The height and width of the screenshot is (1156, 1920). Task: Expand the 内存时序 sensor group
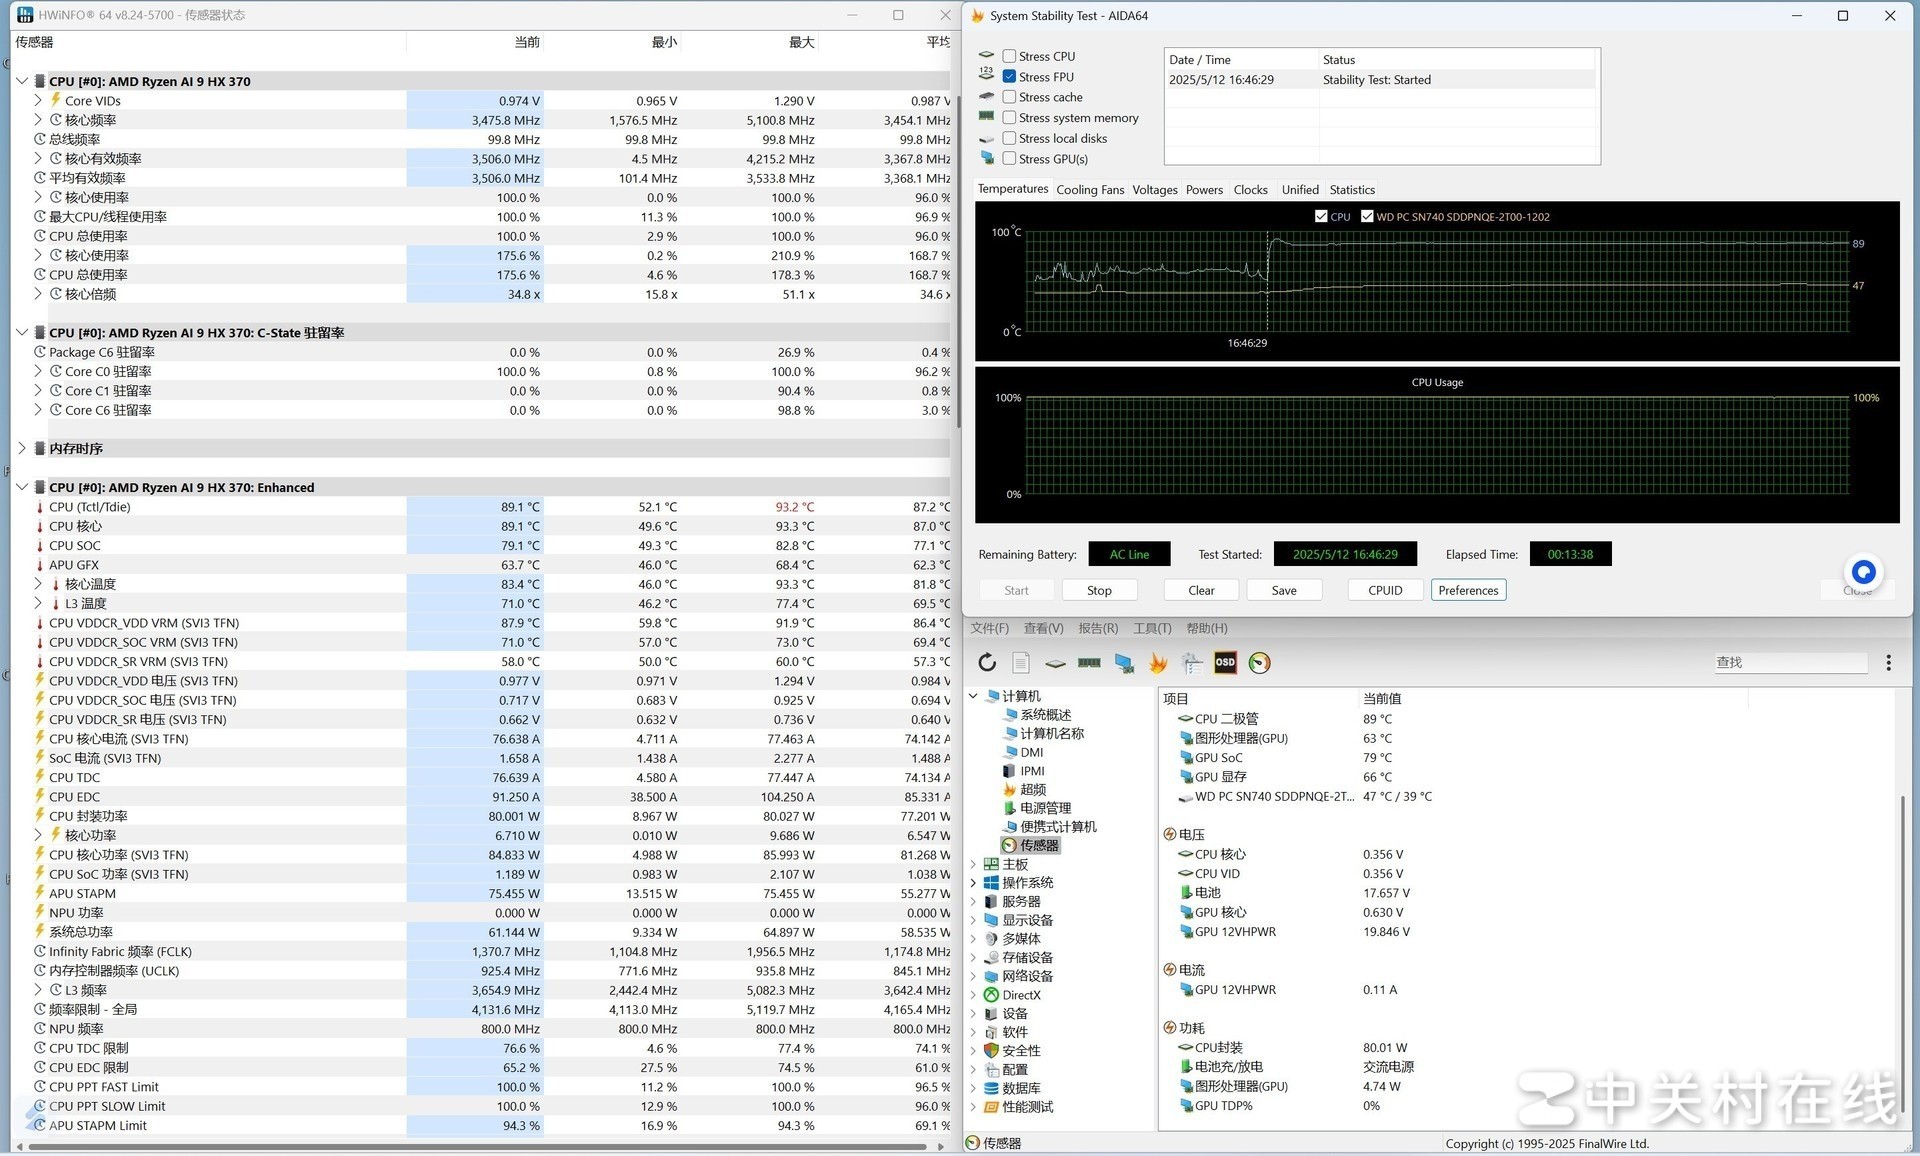point(22,448)
